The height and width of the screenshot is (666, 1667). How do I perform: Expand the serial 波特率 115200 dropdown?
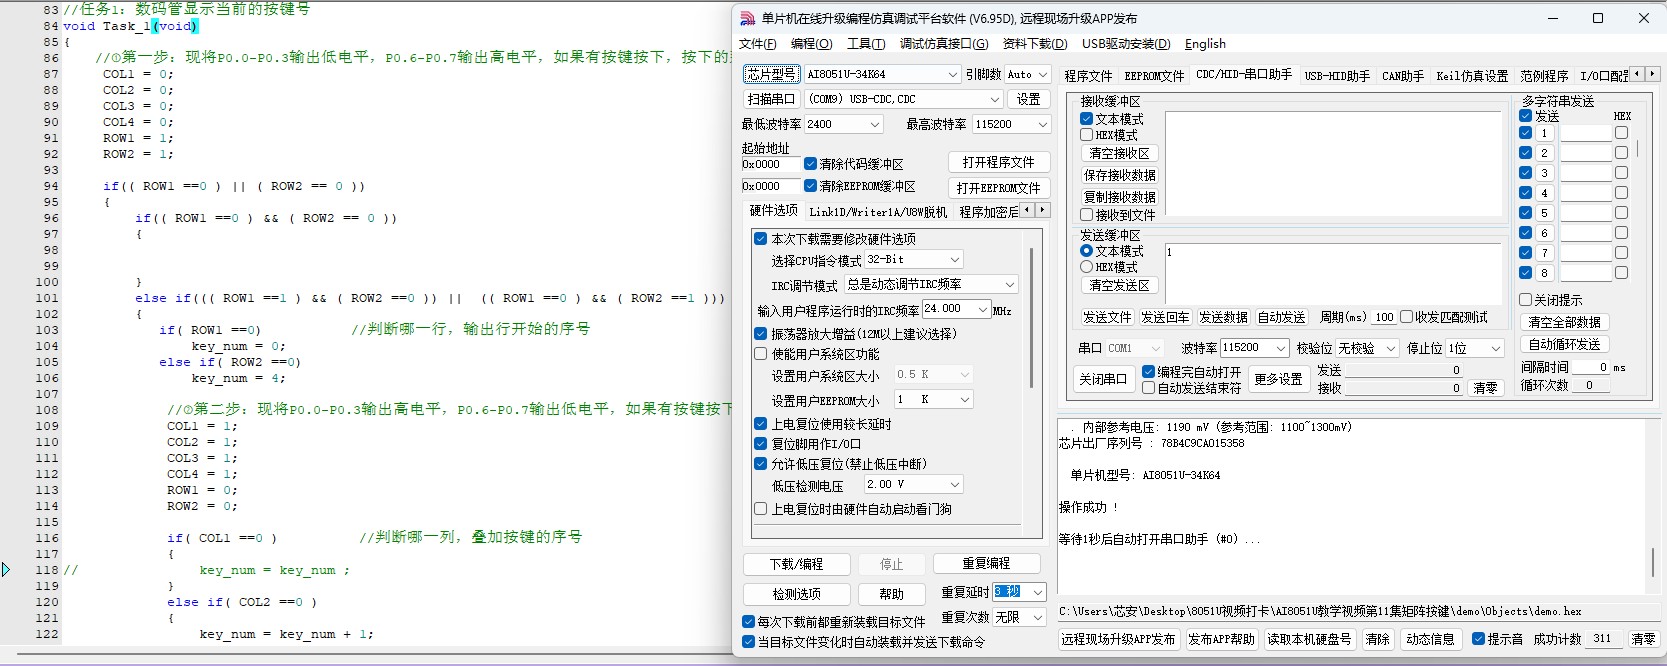pos(1280,348)
